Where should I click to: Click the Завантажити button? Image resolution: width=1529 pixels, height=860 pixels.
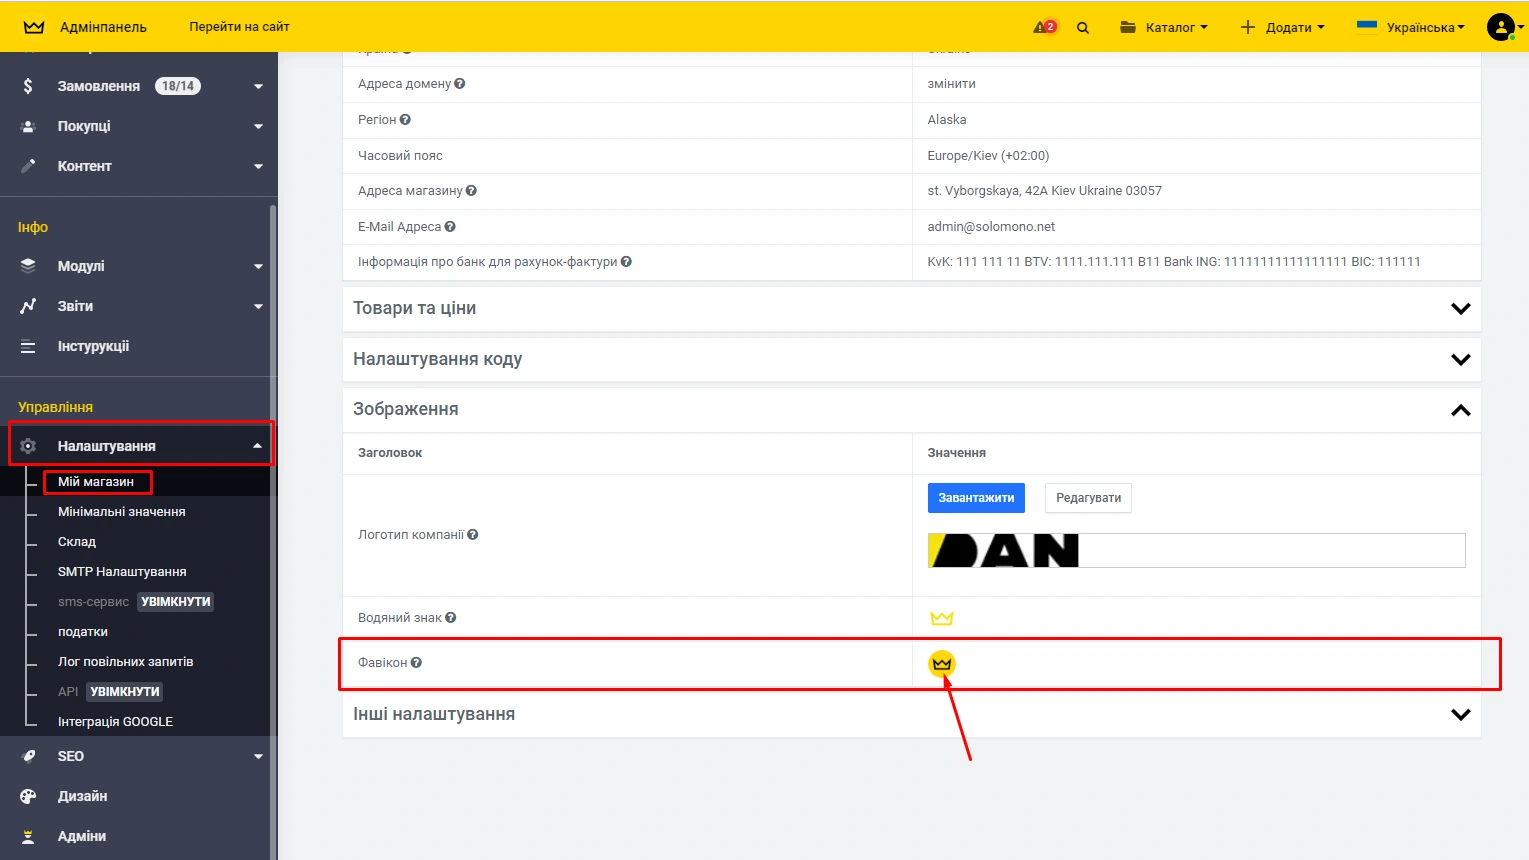(976, 498)
